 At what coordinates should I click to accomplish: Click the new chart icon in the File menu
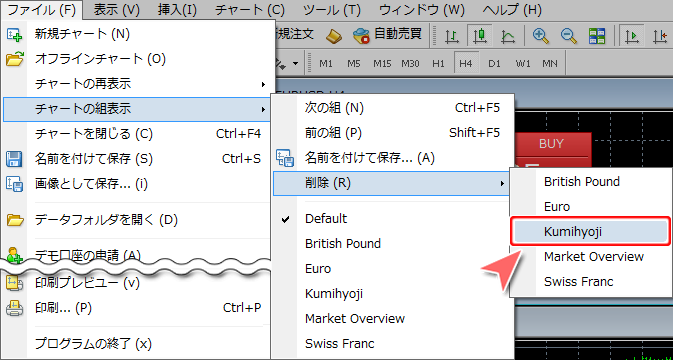14,34
